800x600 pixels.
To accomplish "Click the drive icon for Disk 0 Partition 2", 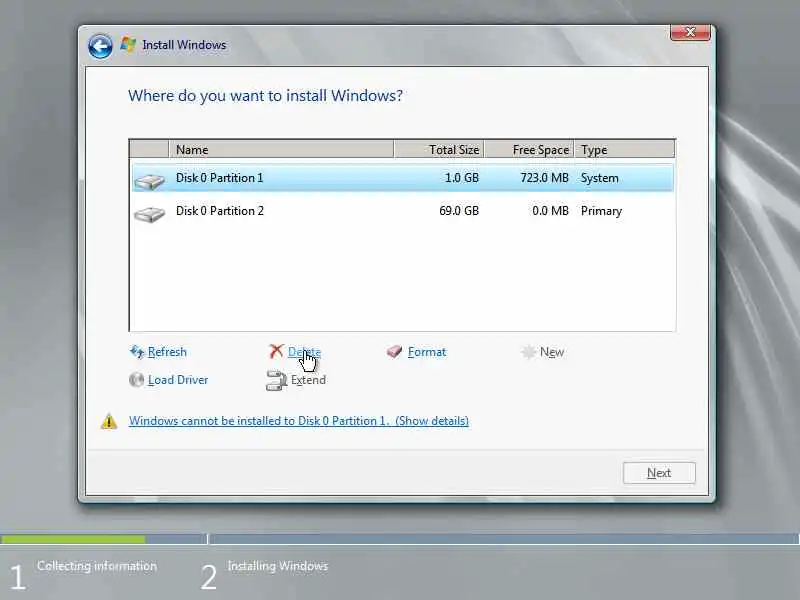I will (149, 214).
